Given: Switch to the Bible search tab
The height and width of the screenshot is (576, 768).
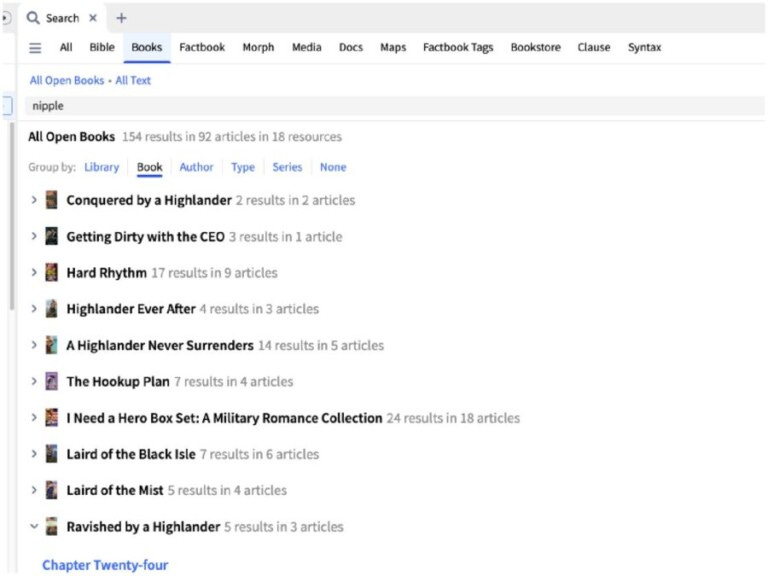Looking at the screenshot, I should click(x=102, y=48).
